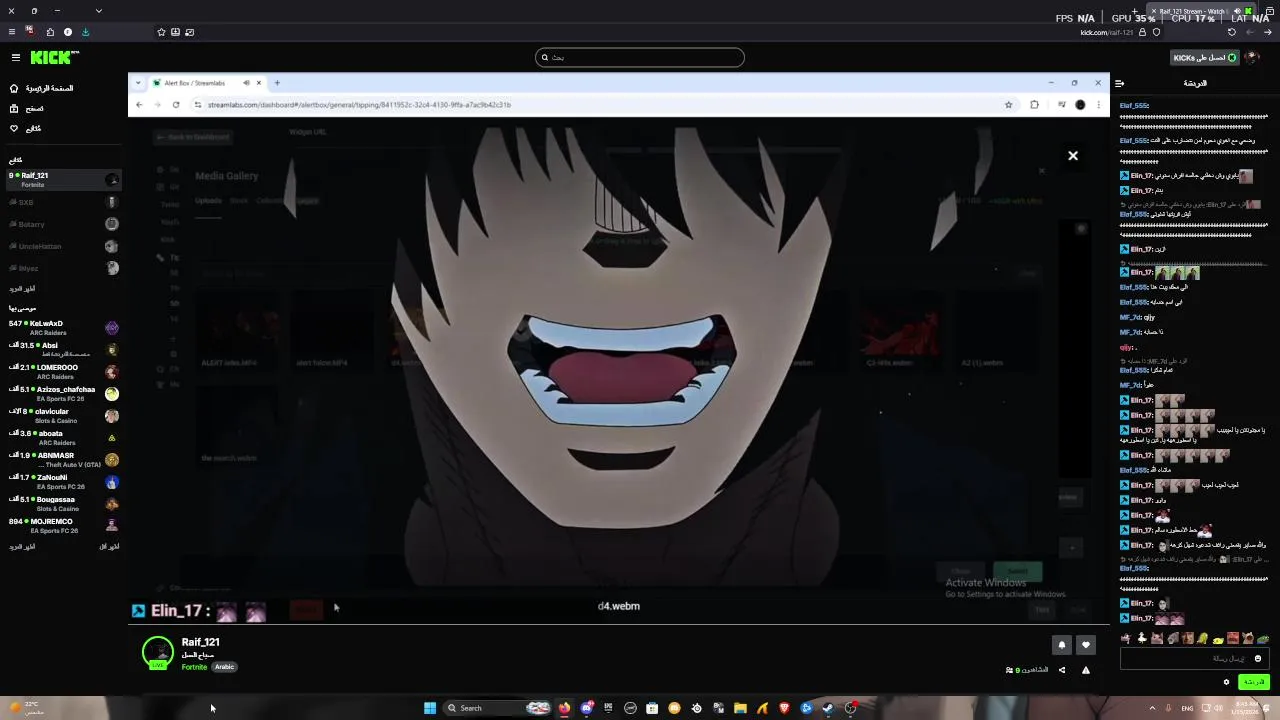The width and height of the screenshot is (1280, 720).
Task: Send chat message with green button
Action: click(1254, 682)
